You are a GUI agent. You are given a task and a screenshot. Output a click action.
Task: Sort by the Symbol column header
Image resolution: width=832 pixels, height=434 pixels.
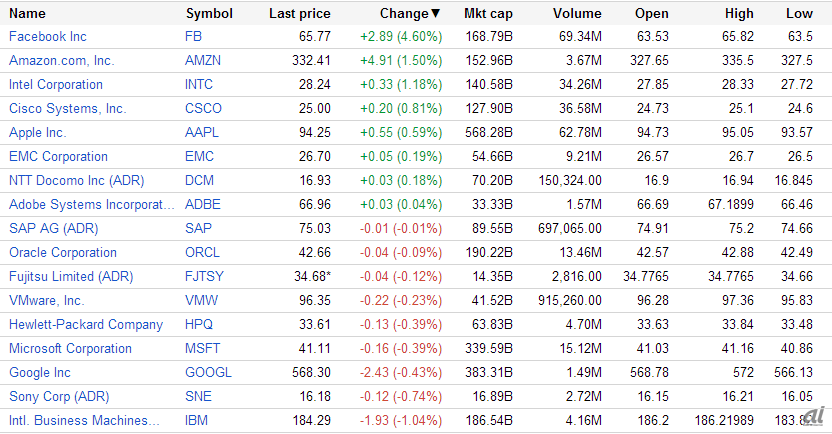click(x=209, y=13)
